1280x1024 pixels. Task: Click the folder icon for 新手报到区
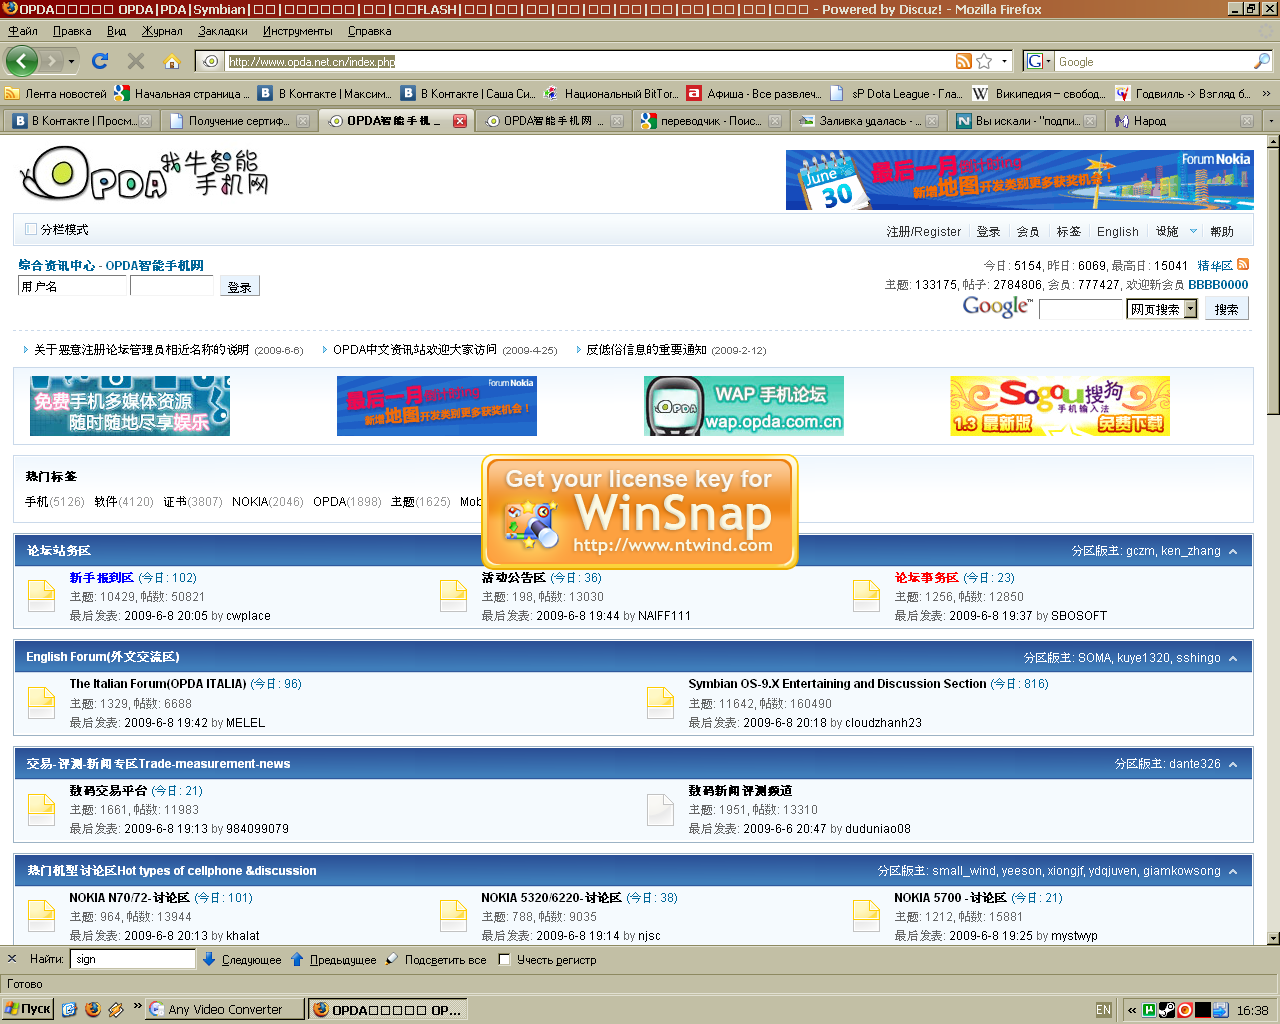pyautogui.click(x=42, y=596)
